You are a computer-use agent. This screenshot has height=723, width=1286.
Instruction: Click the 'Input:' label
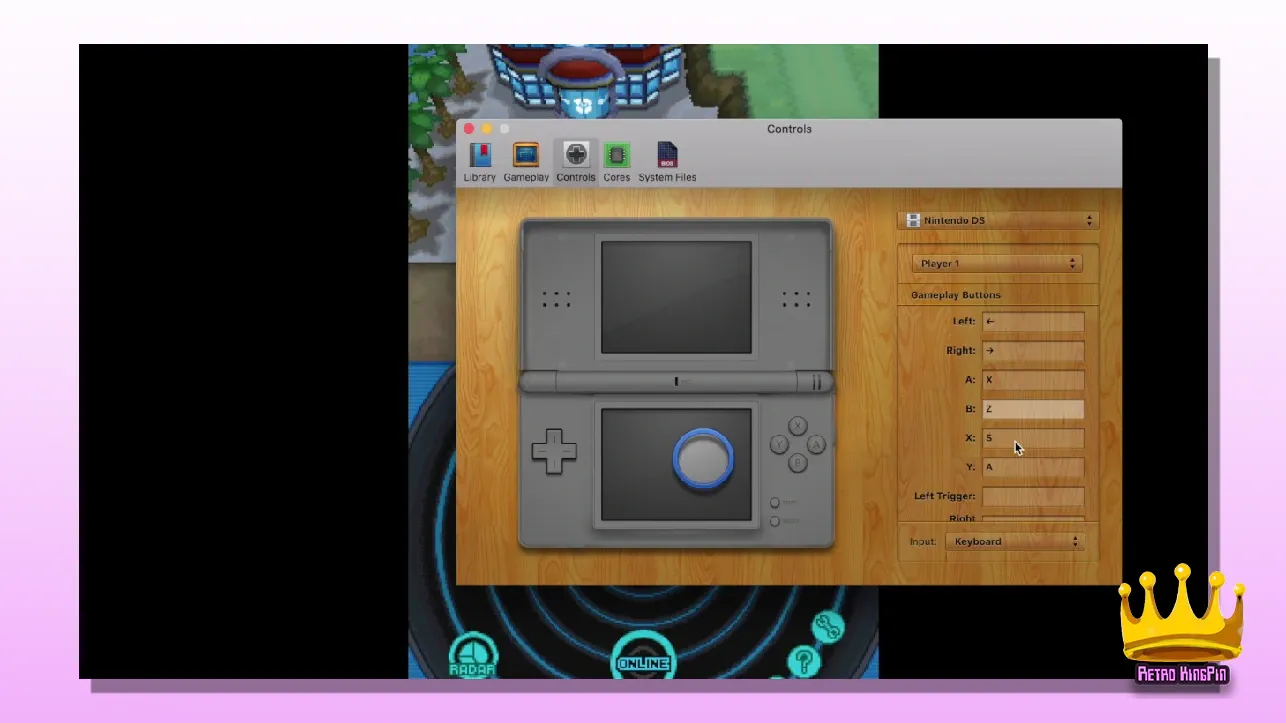(x=923, y=542)
